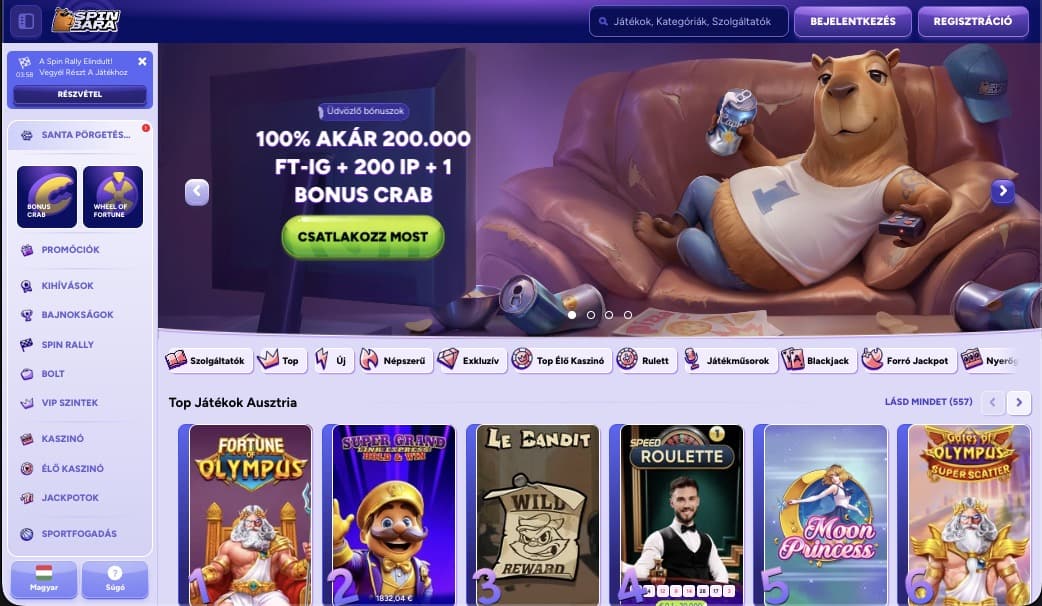Open the Bonus Crab game tile
The width and height of the screenshot is (1042, 606).
click(x=47, y=197)
